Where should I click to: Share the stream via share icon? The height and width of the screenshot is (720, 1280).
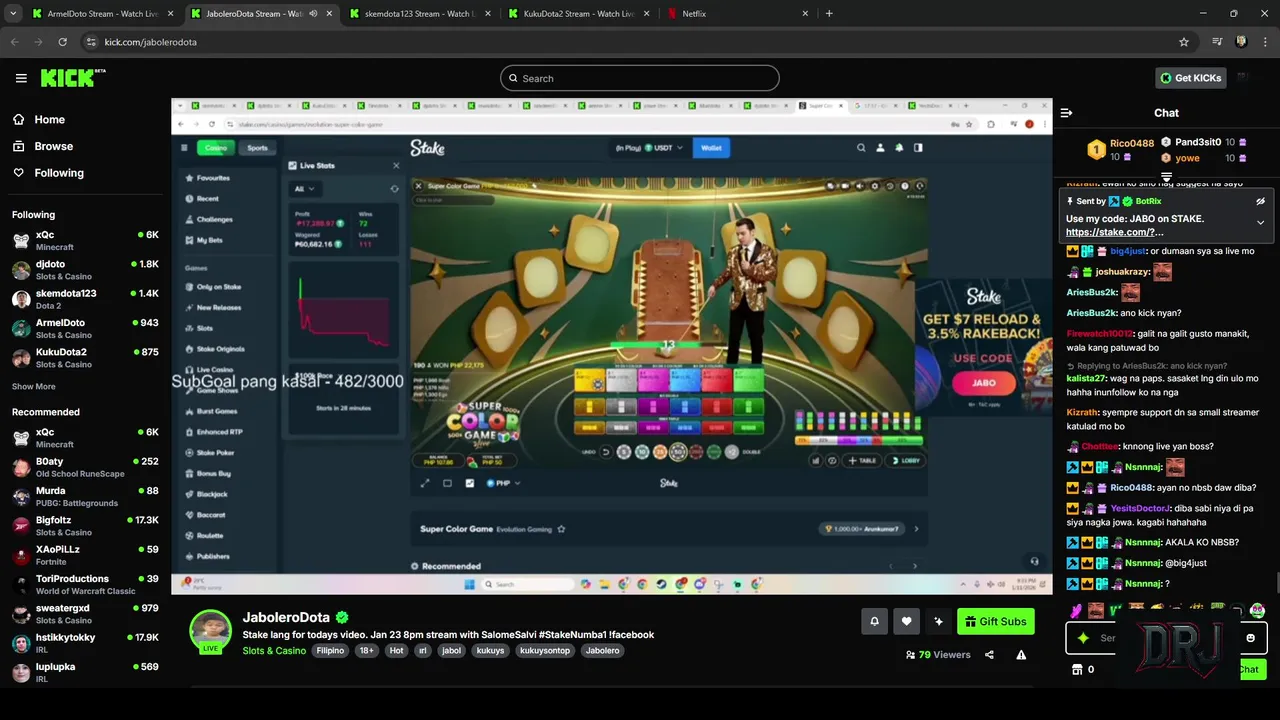click(x=989, y=655)
